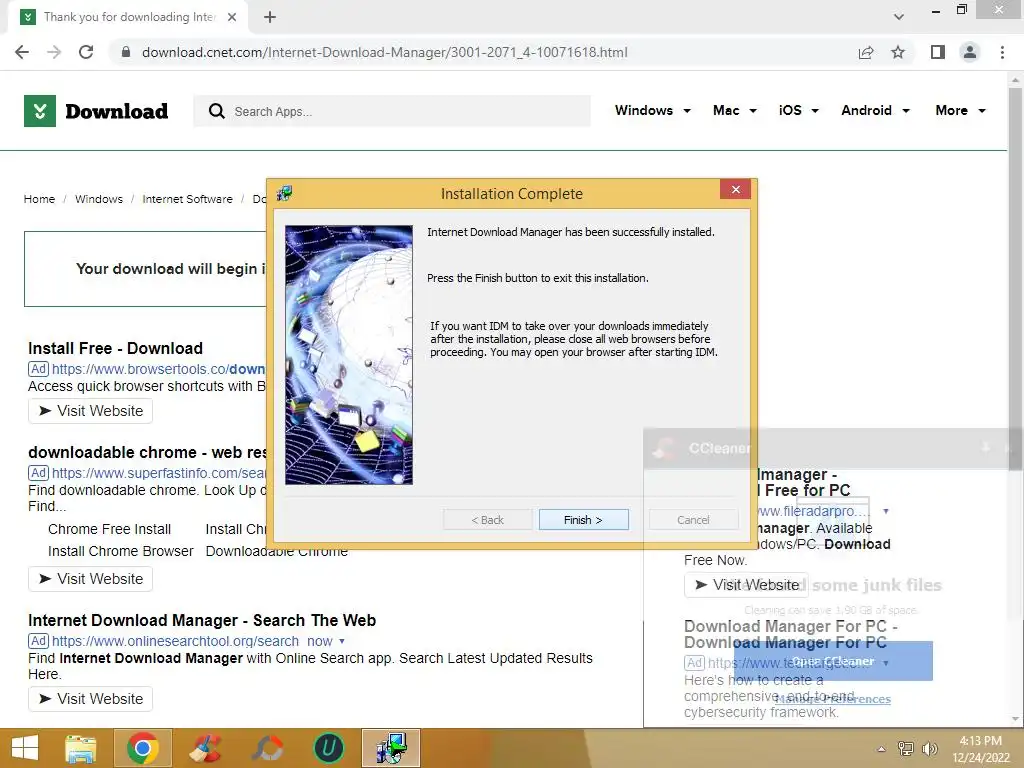Open the Chrome Free Install link
Screen dimensions: 1024x768
click(x=110, y=529)
